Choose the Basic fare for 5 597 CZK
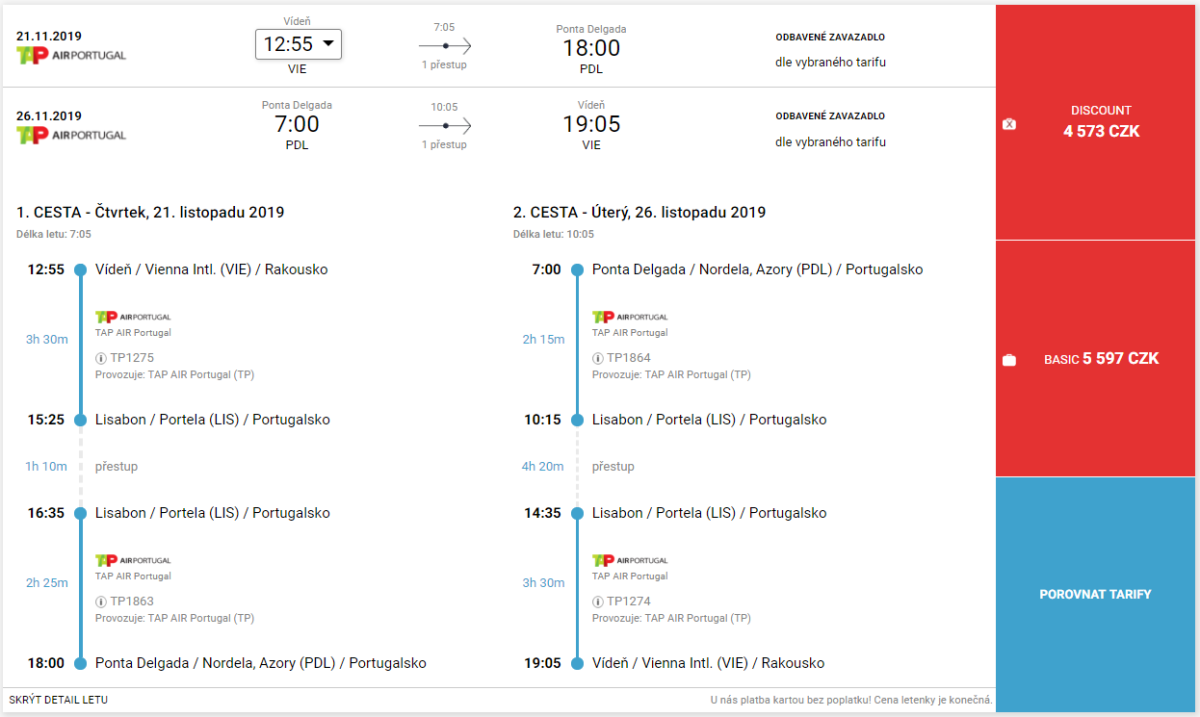The height and width of the screenshot is (717, 1200). coord(1101,359)
